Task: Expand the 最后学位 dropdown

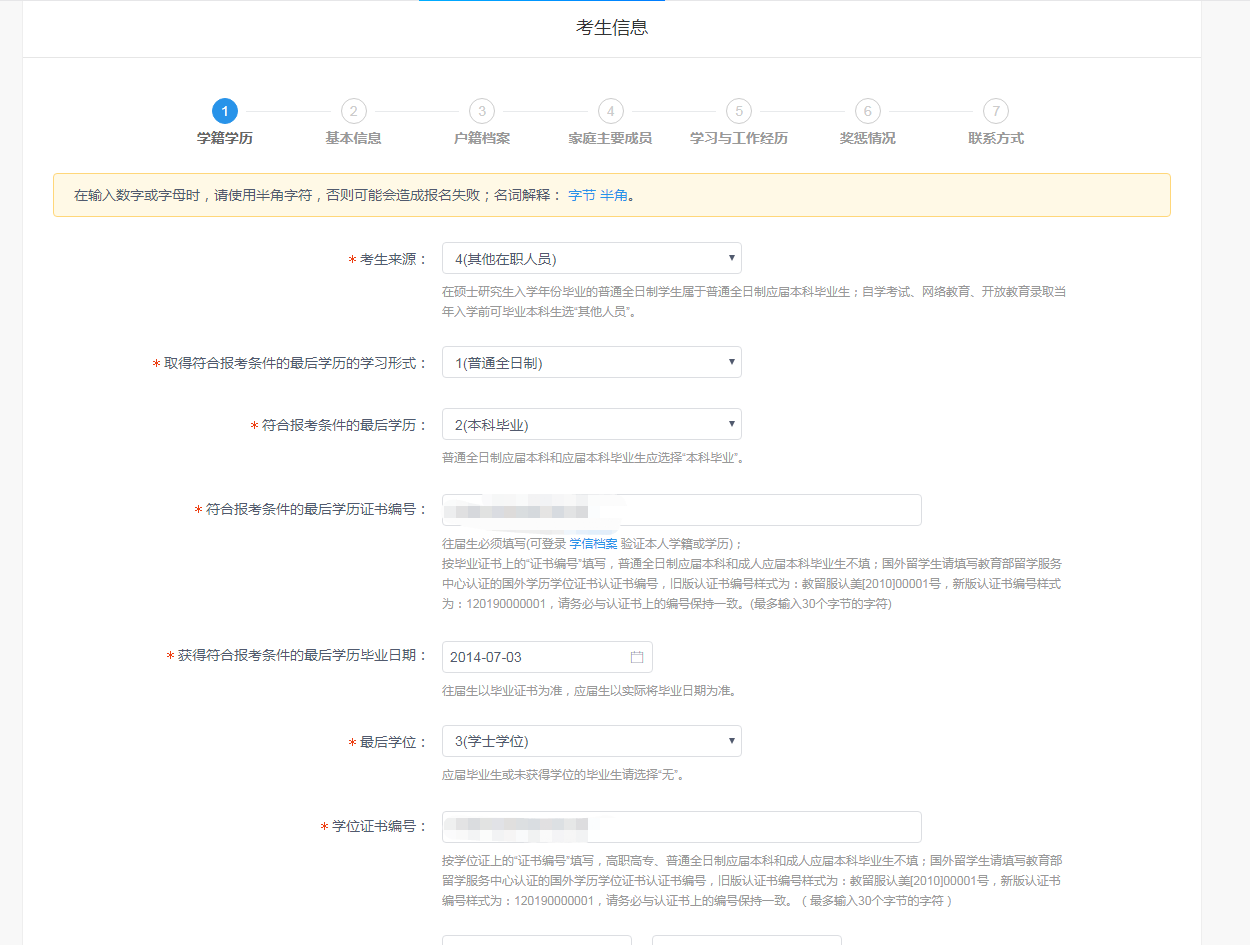Action: pyautogui.click(x=591, y=740)
